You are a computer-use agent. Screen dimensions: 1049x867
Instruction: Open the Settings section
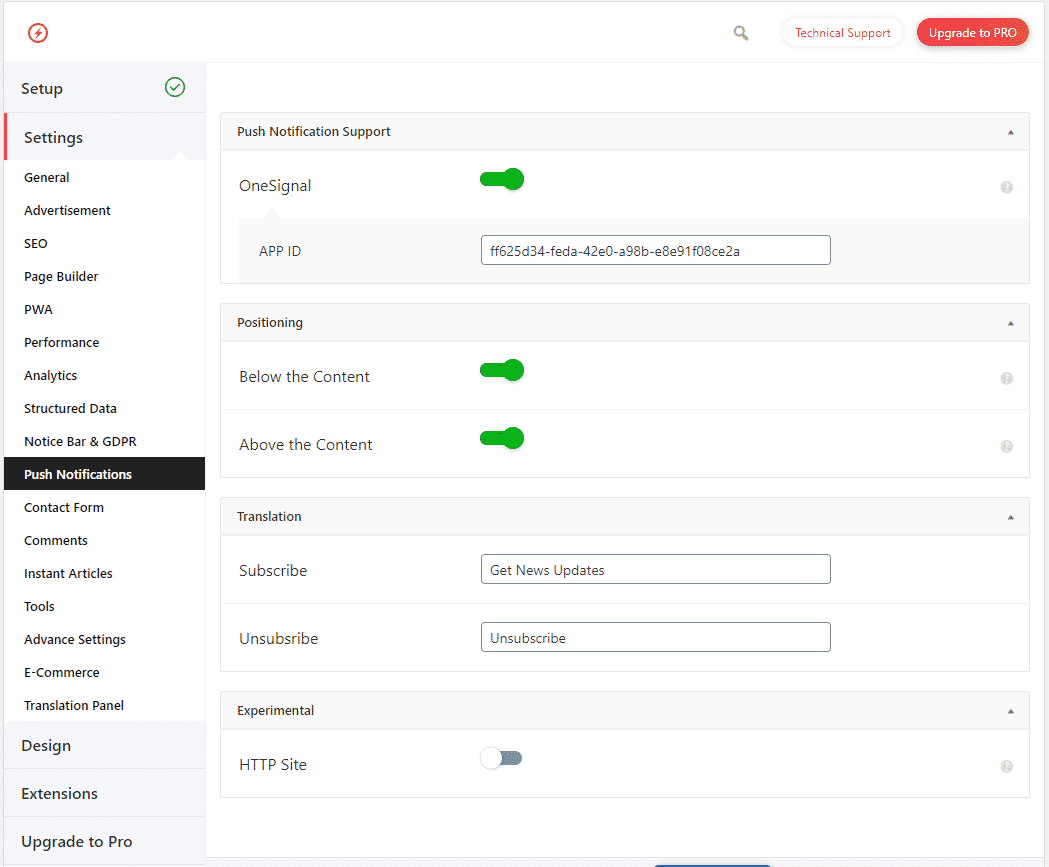104,137
